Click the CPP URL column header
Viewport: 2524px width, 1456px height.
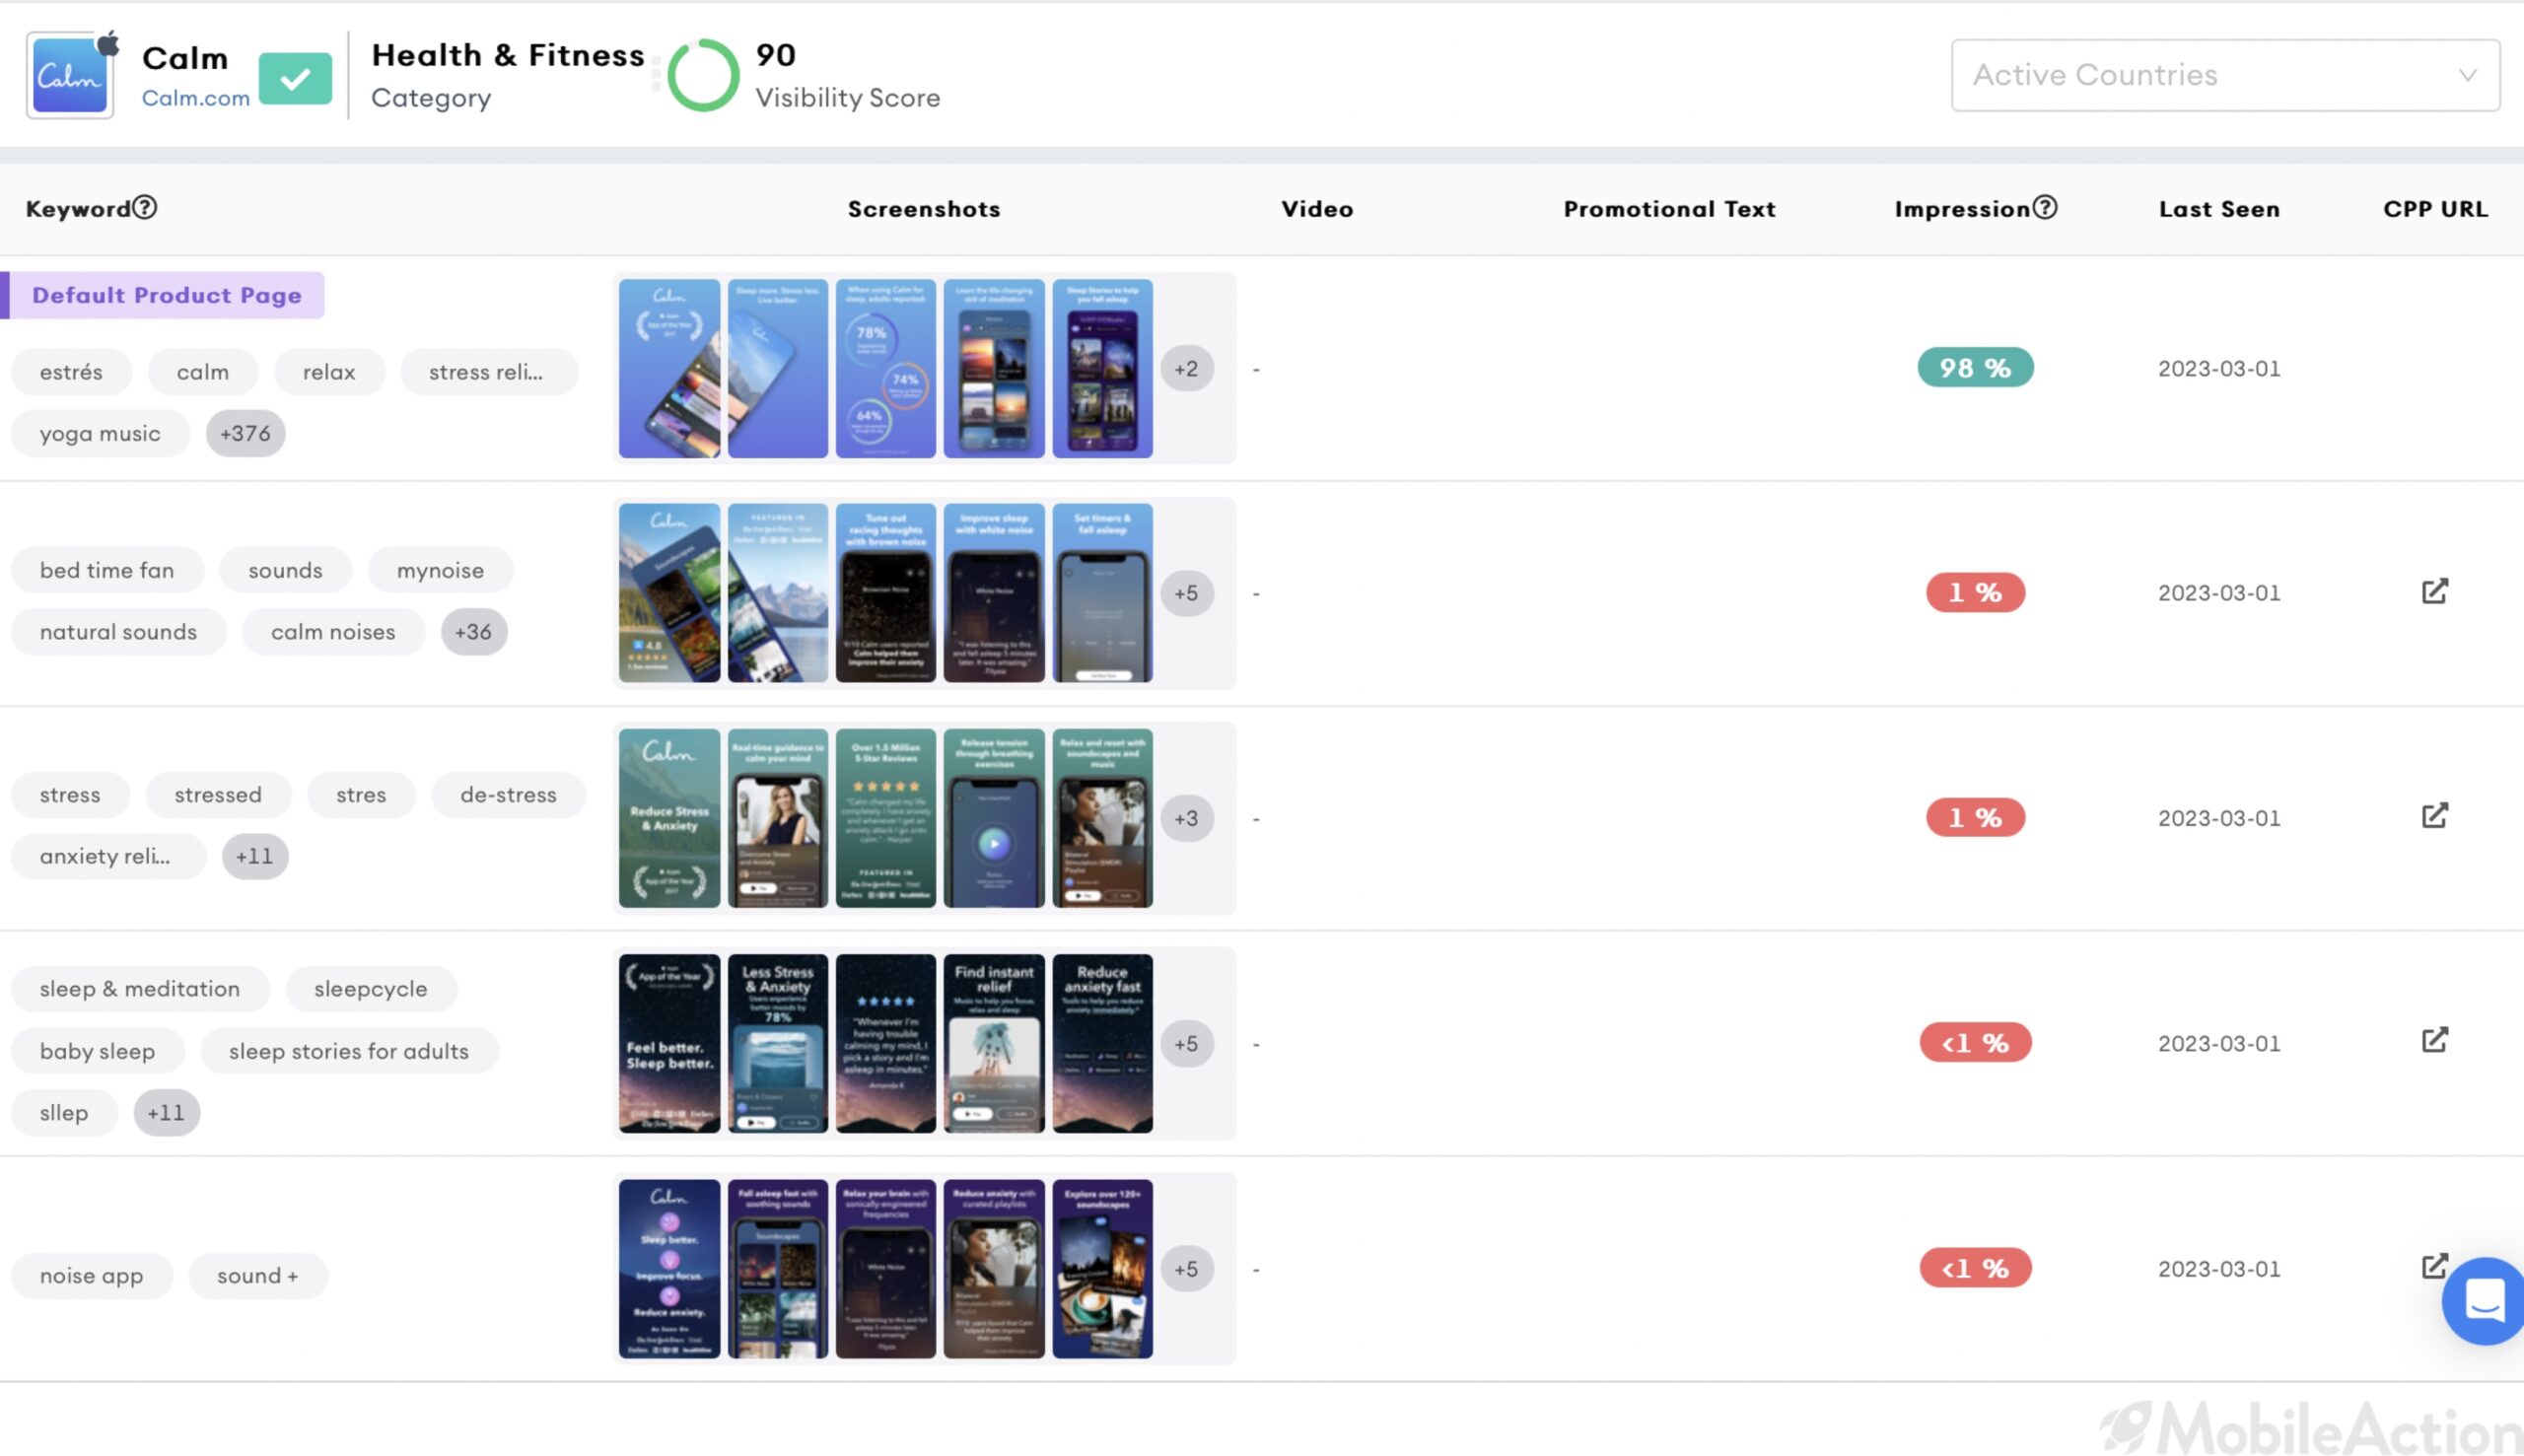click(x=2435, y=209)
